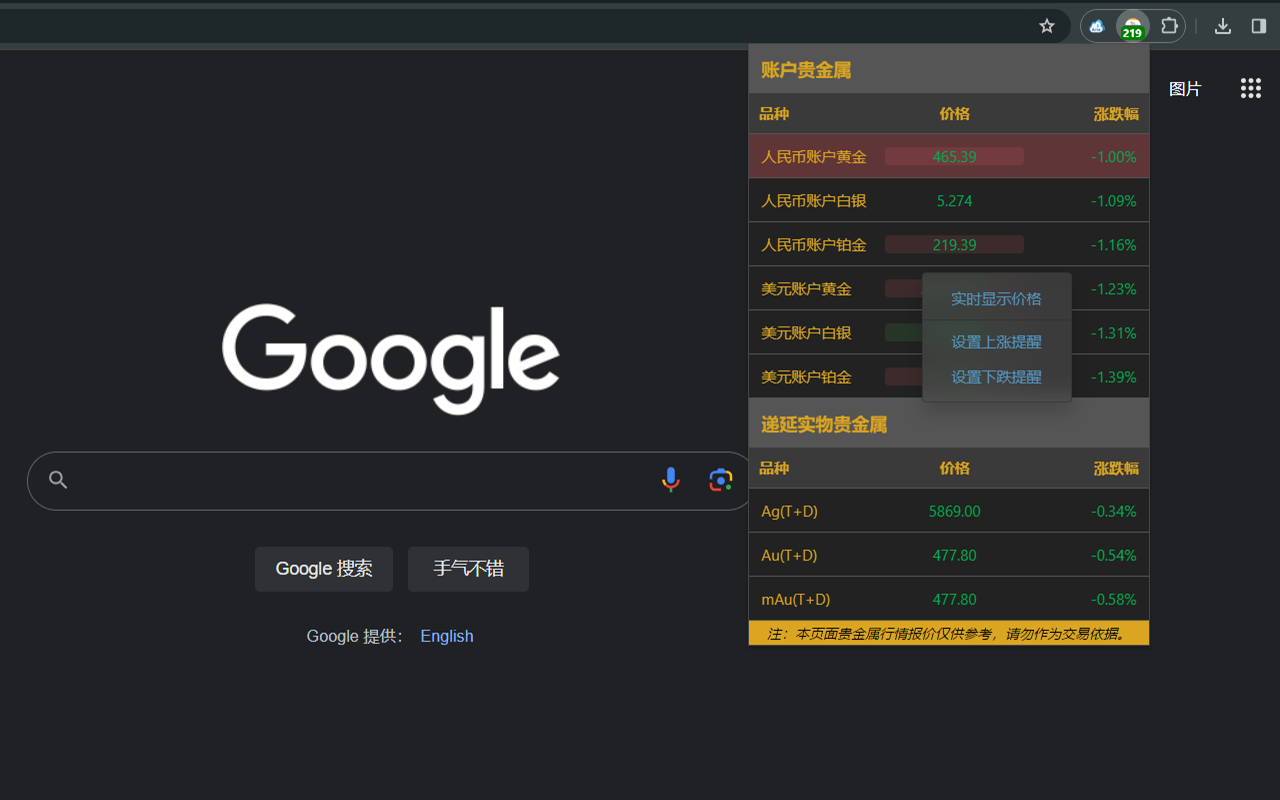This screenshot has width=1280, height=800.
Task: Click the magnifier icon in the search box
Action: 57,480
